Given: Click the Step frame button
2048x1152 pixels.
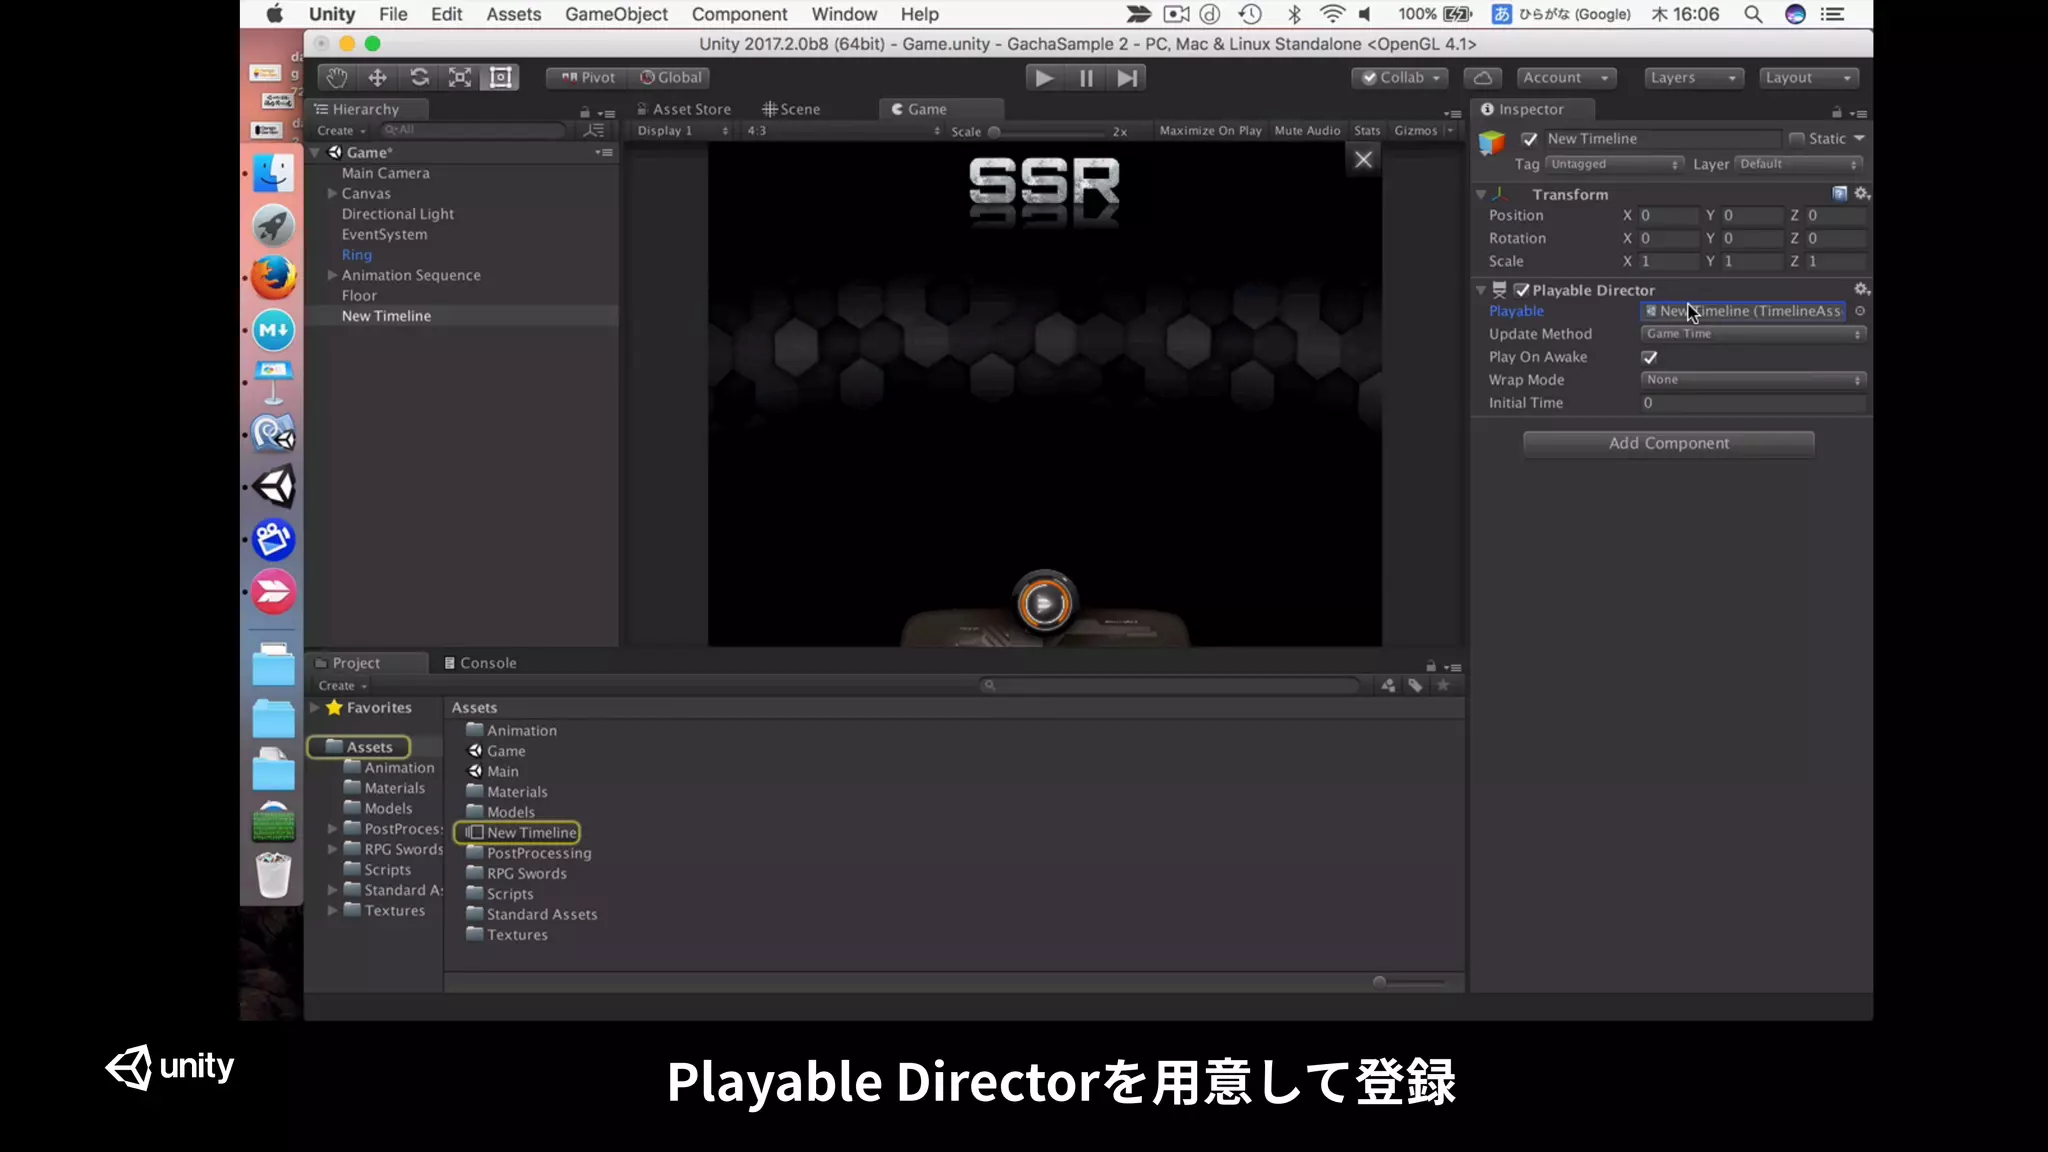Looking at the screenshot, I should pos(1127,78).
